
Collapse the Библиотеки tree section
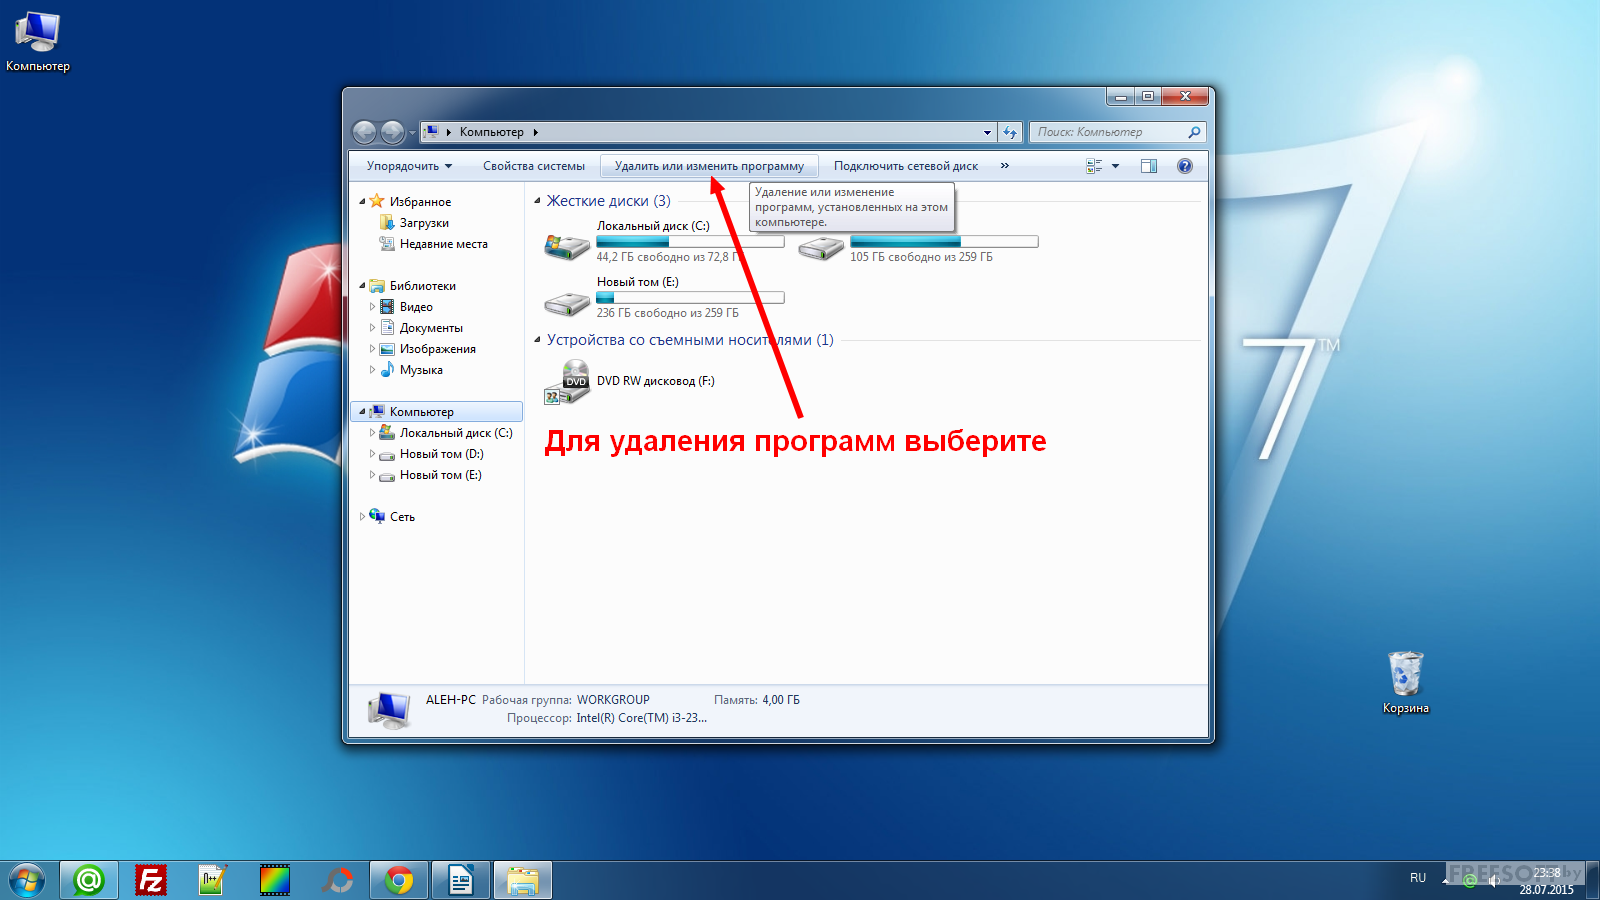(x=362, y=286)
